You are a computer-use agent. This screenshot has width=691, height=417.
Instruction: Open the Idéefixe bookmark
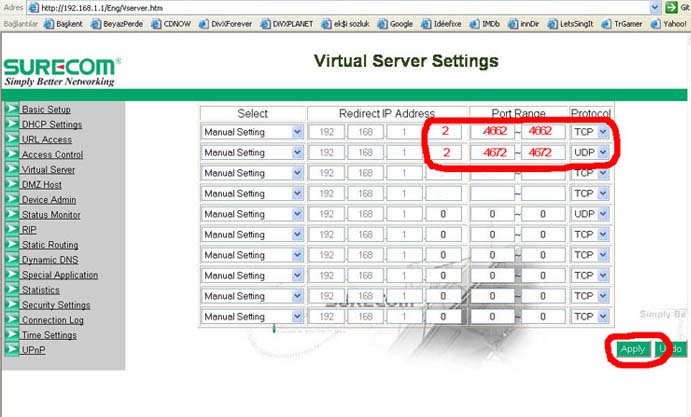pyautogui.click(x=442, y=24)
